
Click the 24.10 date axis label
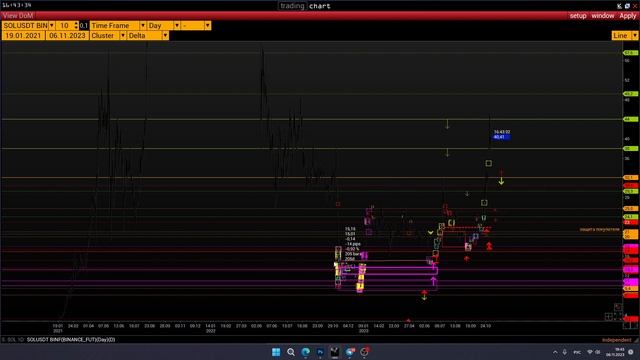pos(485,326)
